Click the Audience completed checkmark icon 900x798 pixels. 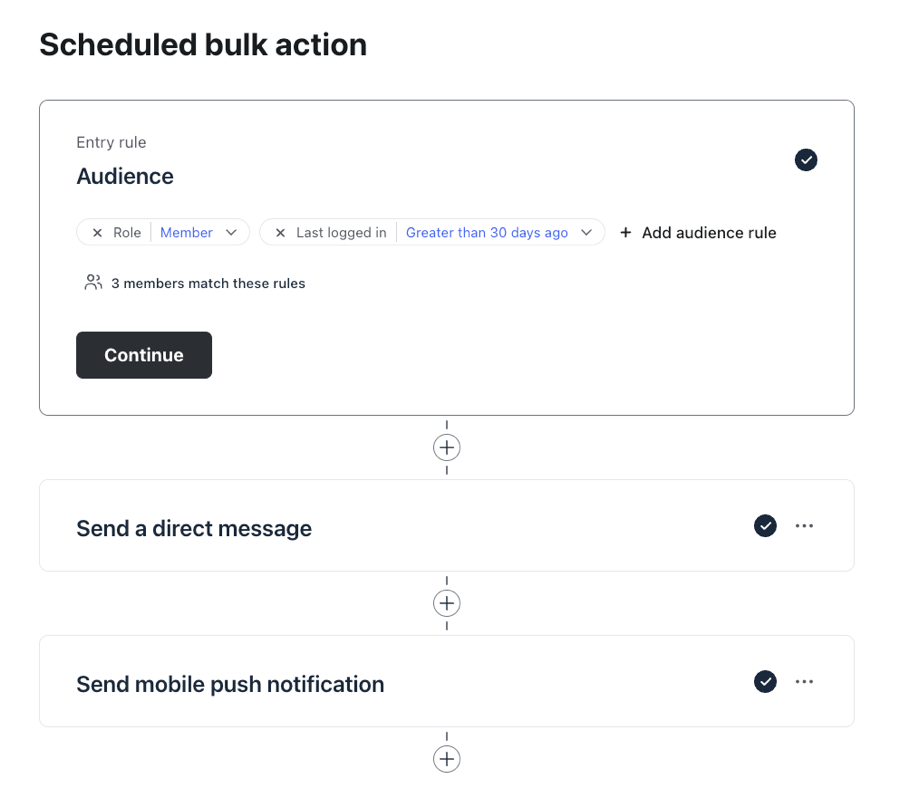pyautogui.click(x=806, y=160)
